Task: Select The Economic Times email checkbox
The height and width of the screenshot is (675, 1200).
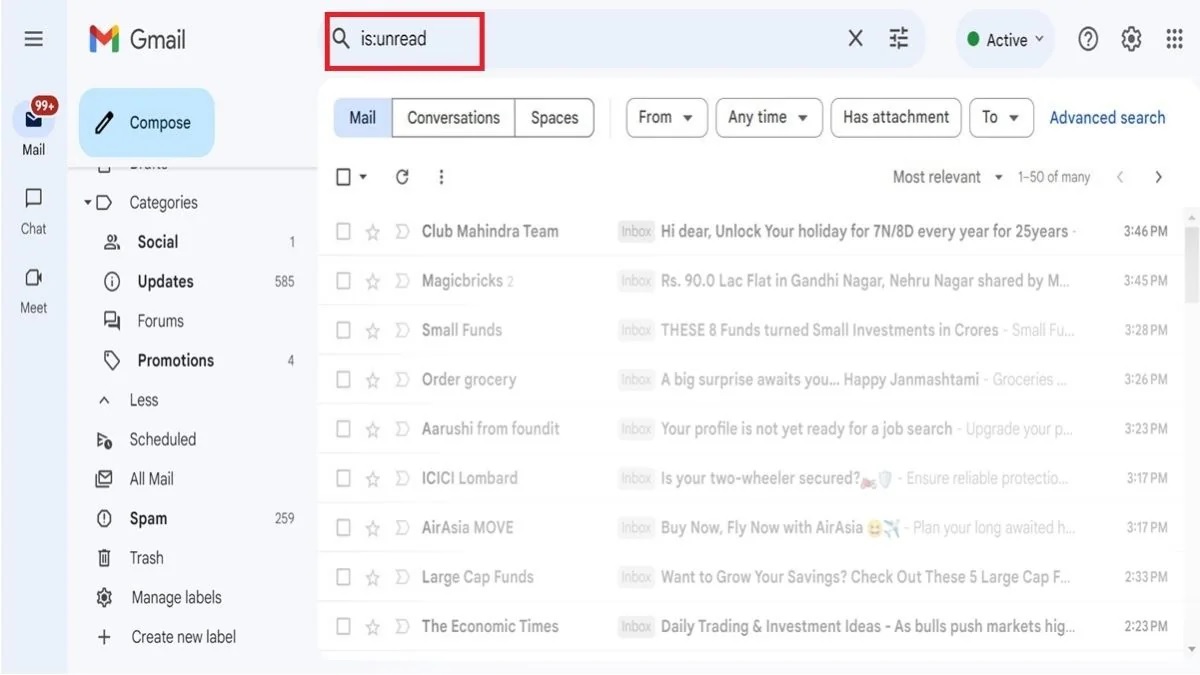Action: [343, 626]
